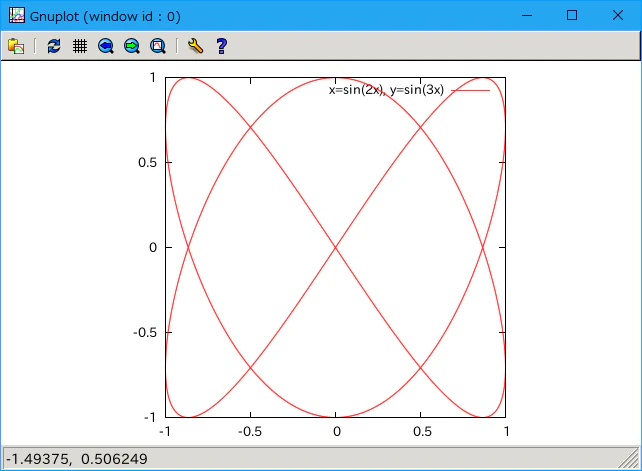Image resolution: width=642 pixels, height=471 pixels.
Task: Click the Gnuplot window title icon
Action: (17, 16)
